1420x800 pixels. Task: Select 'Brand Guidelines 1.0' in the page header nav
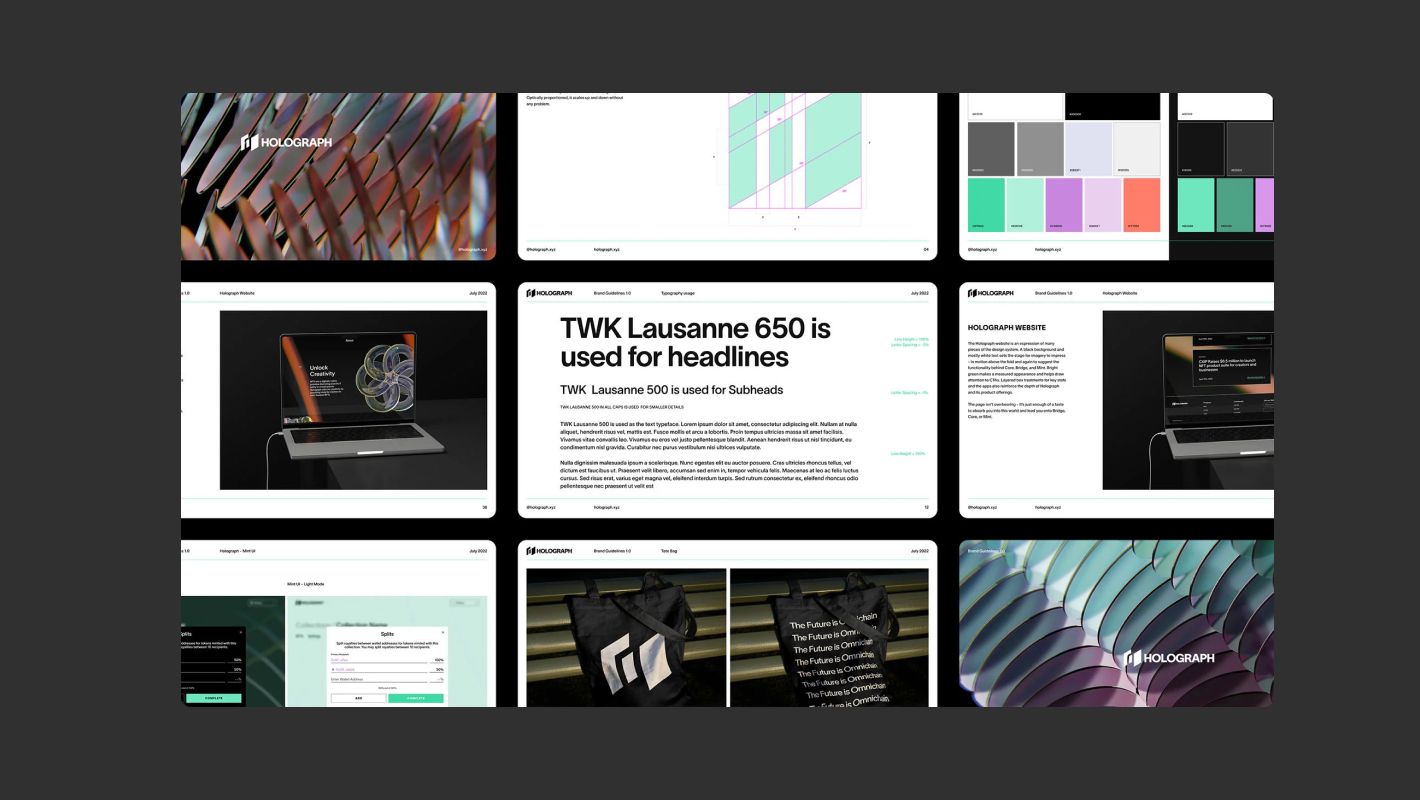coord(614,293)
